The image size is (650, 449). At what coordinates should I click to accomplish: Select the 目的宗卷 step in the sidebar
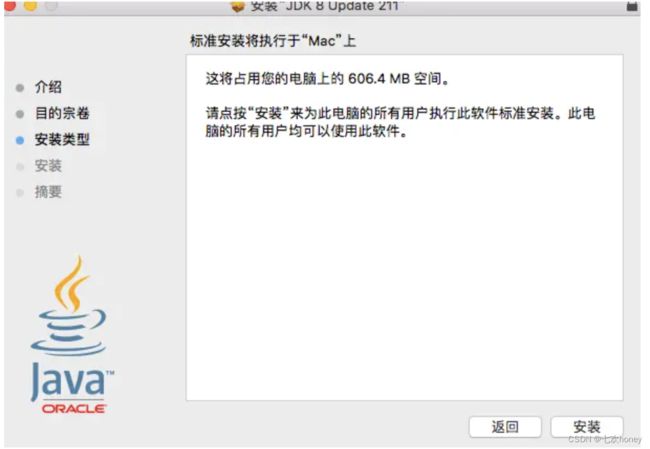click(x=62, y=113)
